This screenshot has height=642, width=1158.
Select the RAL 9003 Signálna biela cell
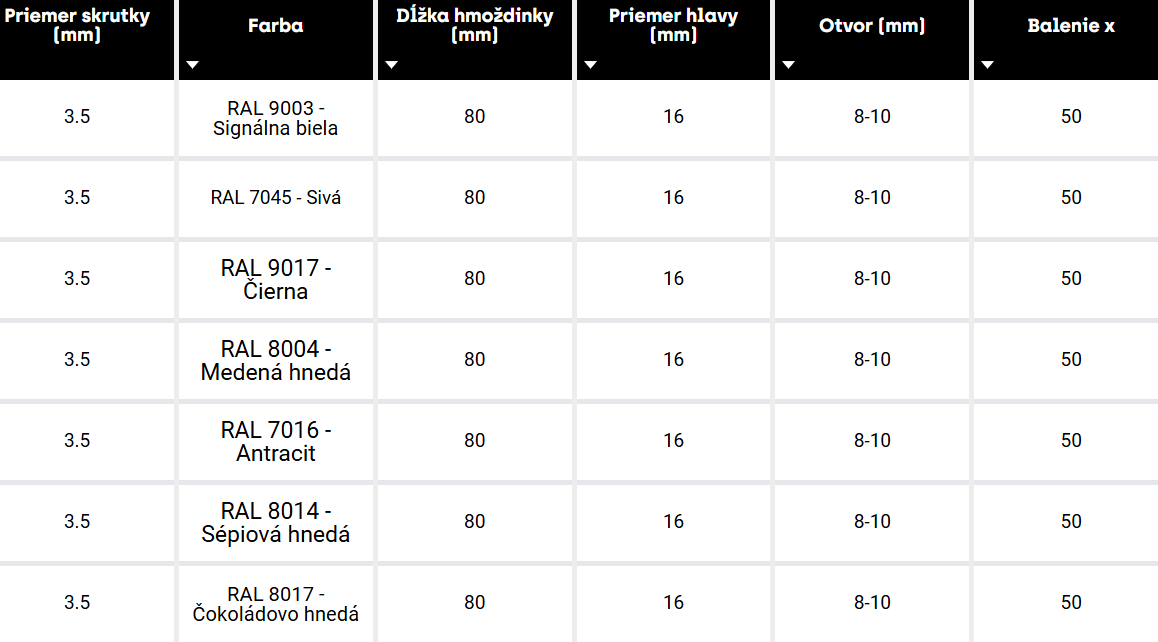tap(276, 118)
